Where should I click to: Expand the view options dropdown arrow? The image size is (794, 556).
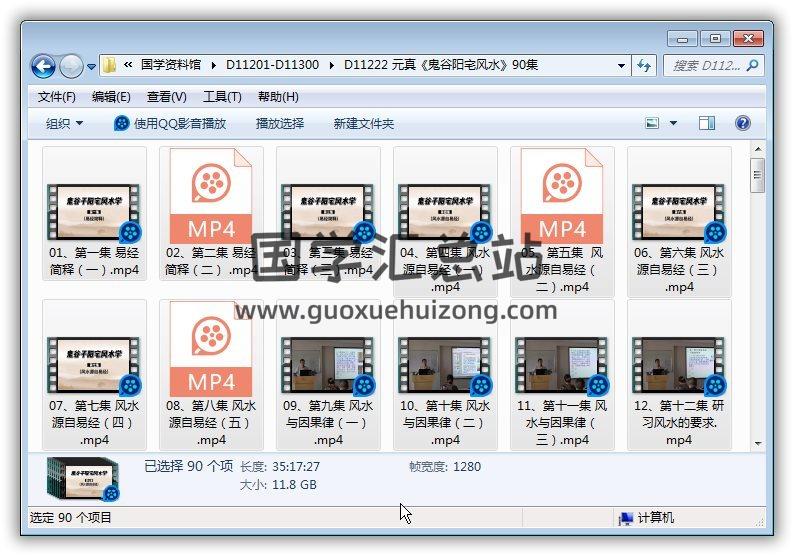(x=673, y=123)
